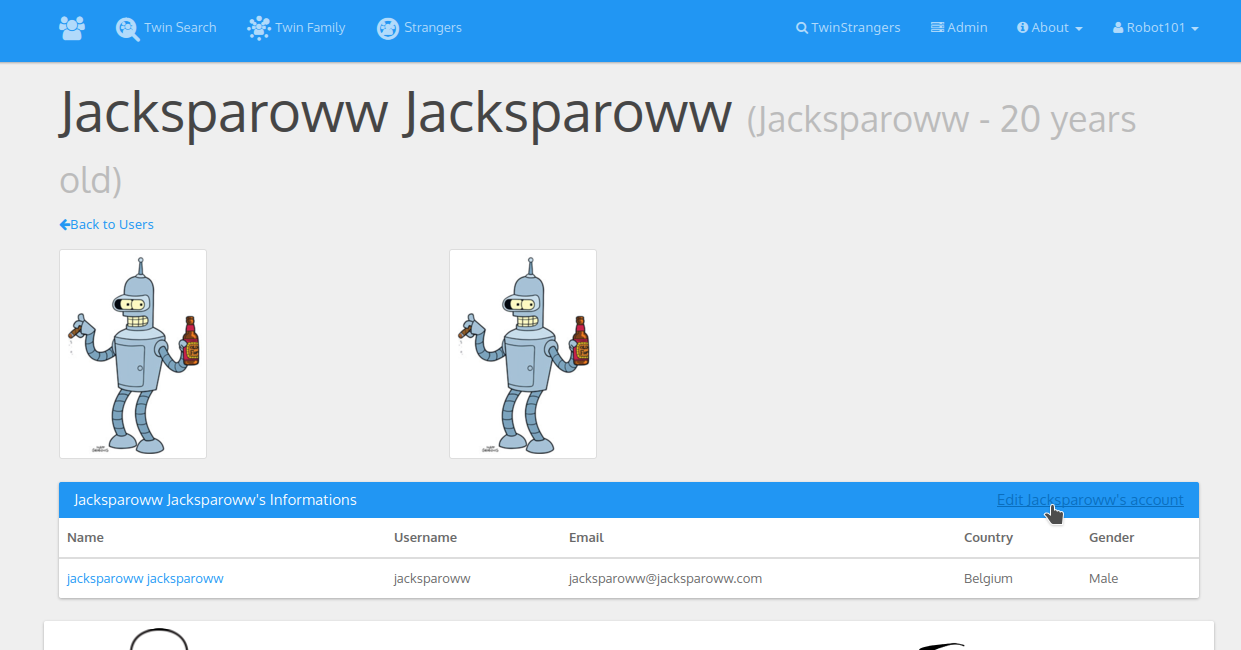Image resolution: width=1241 pixels, height=650 pixels.
Task: Open the first Bender robot photo
Action: click(x=133, y=354)
